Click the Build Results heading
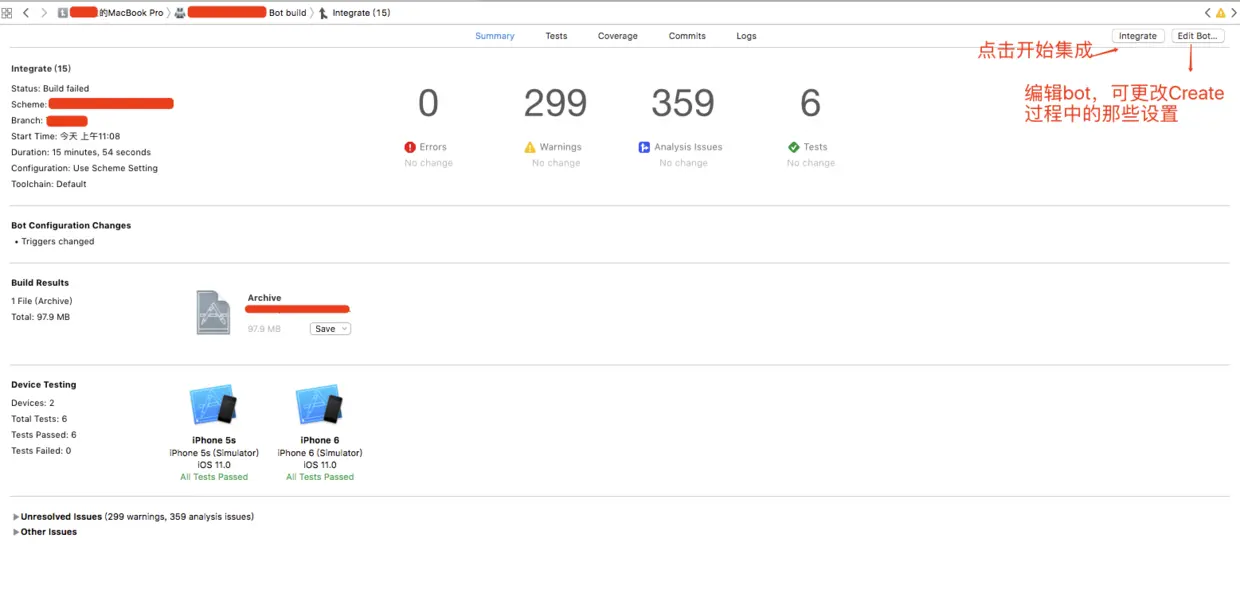This screenshot has height=593, width=1240. 40,283
